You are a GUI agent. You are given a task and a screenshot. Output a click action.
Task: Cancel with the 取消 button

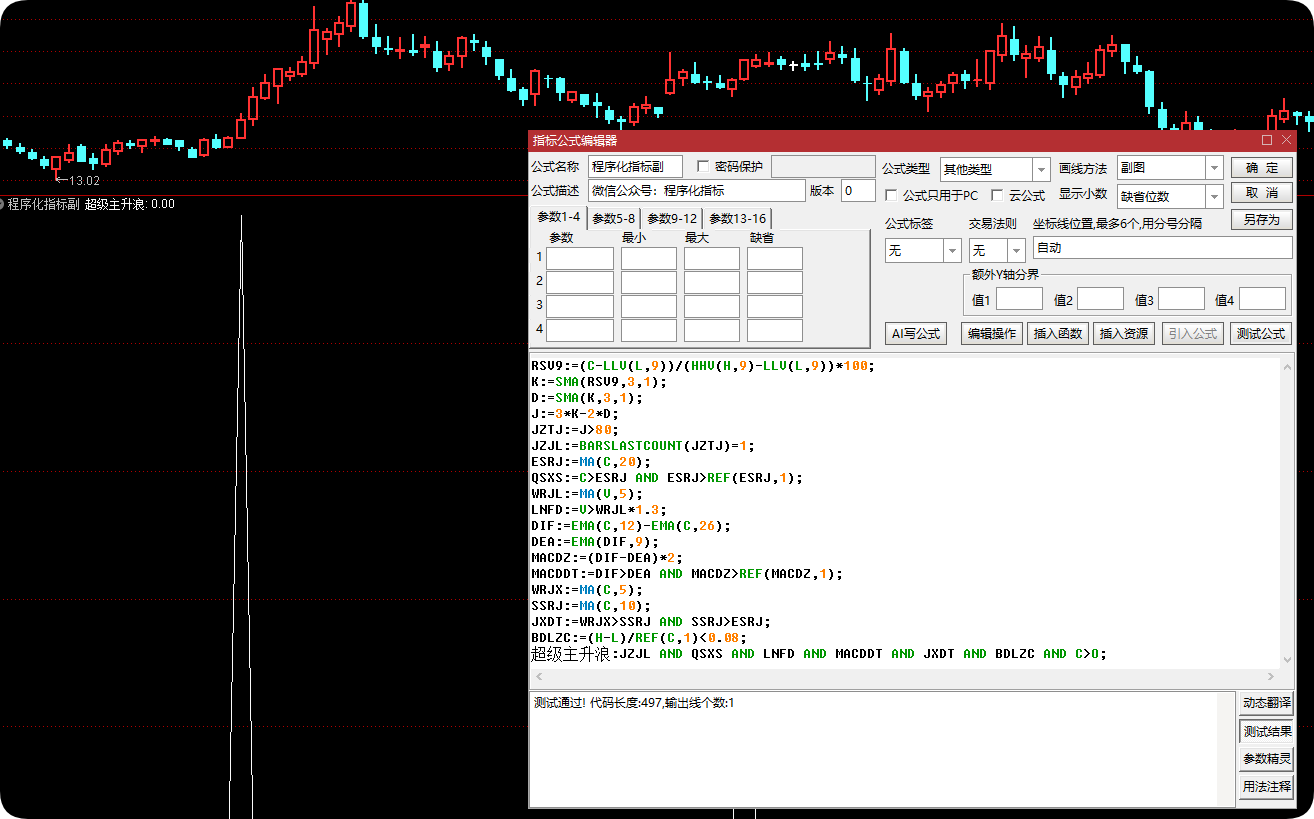[x=1261, y=193]
